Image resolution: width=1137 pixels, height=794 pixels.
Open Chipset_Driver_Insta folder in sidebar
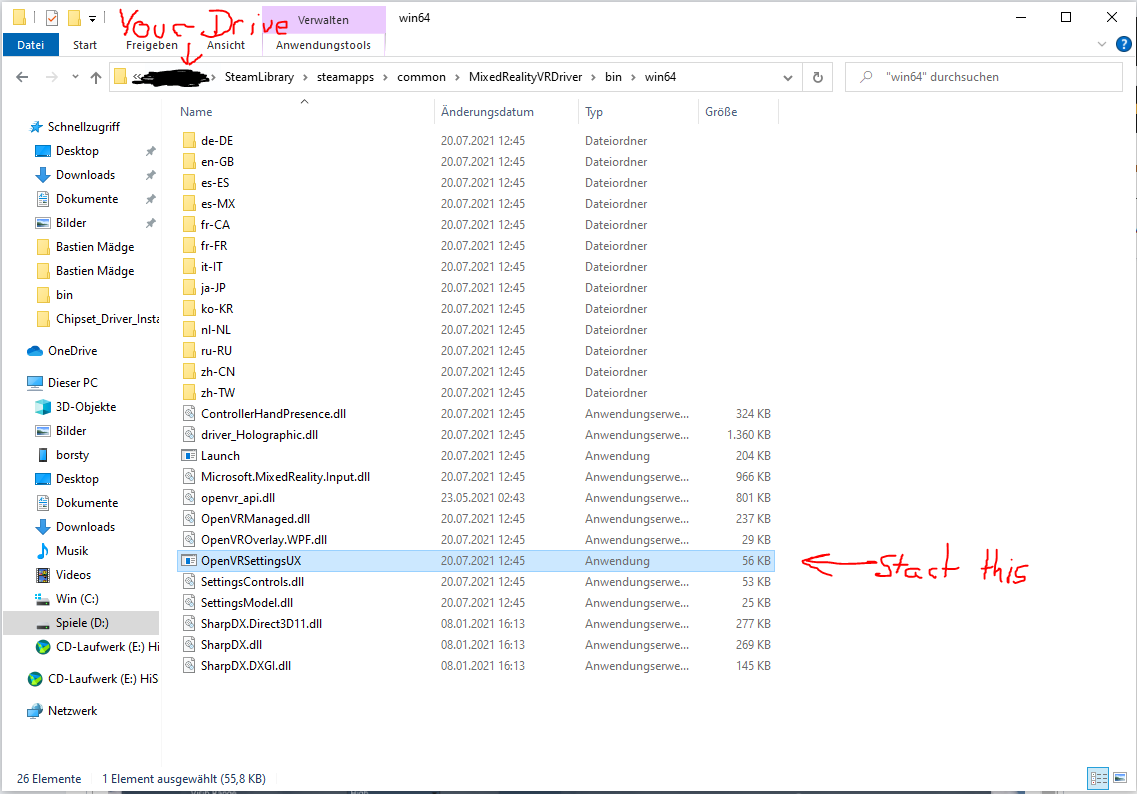pyautogui.click(x=107, y=319)
